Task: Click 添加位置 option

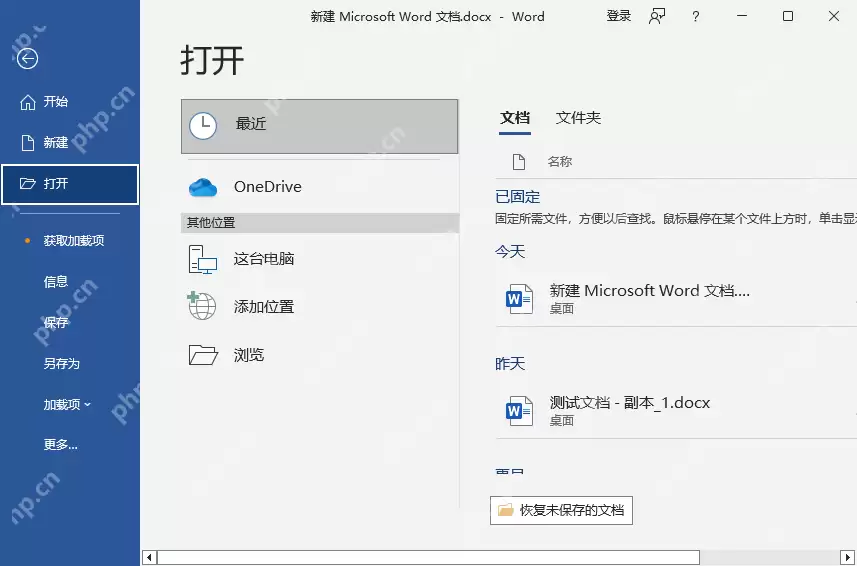Action: [x=319, y=306]
